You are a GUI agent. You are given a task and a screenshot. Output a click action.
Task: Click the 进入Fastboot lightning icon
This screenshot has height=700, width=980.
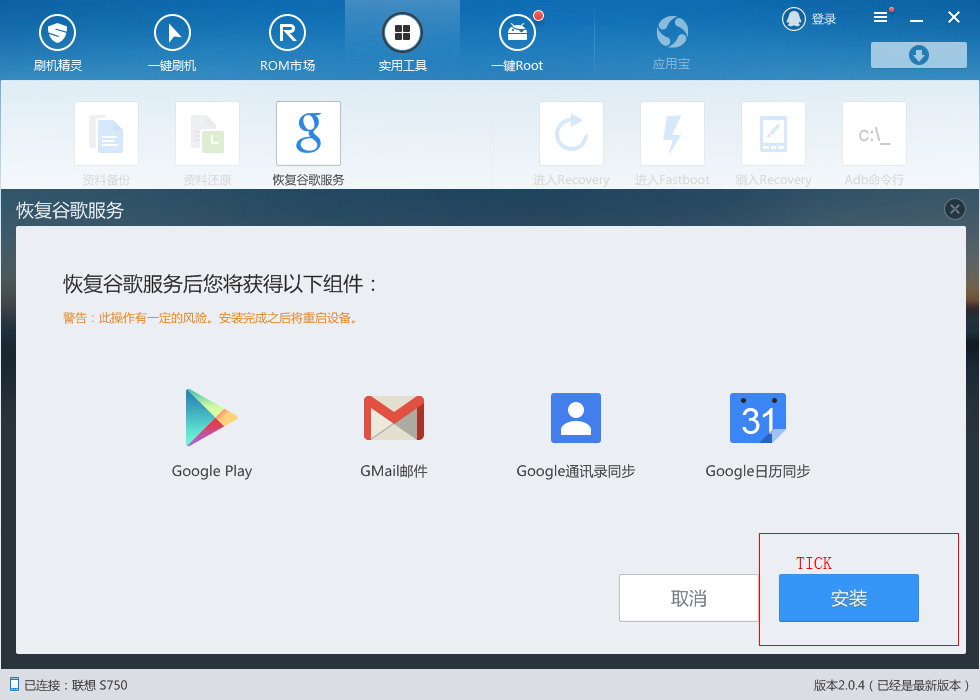point(672,134)
